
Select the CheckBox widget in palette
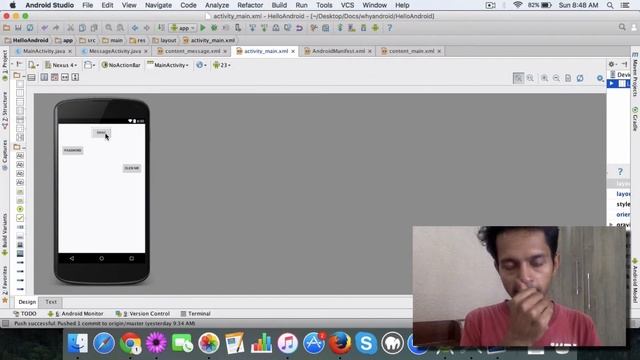click(x=20, y=218)
